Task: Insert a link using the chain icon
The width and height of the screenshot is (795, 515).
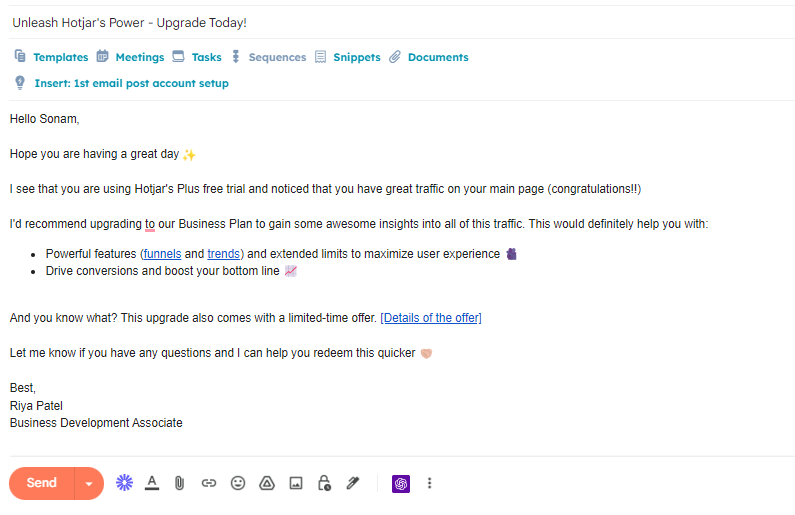Action: click(x=209, y=483)
